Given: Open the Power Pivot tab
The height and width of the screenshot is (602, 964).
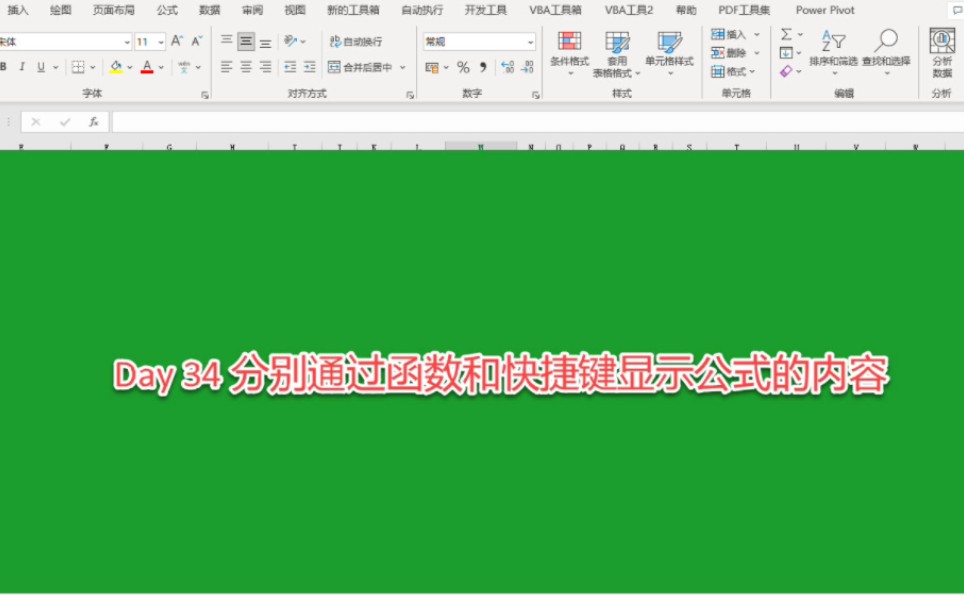Looking at the screenshot, I should coord(824,10).
